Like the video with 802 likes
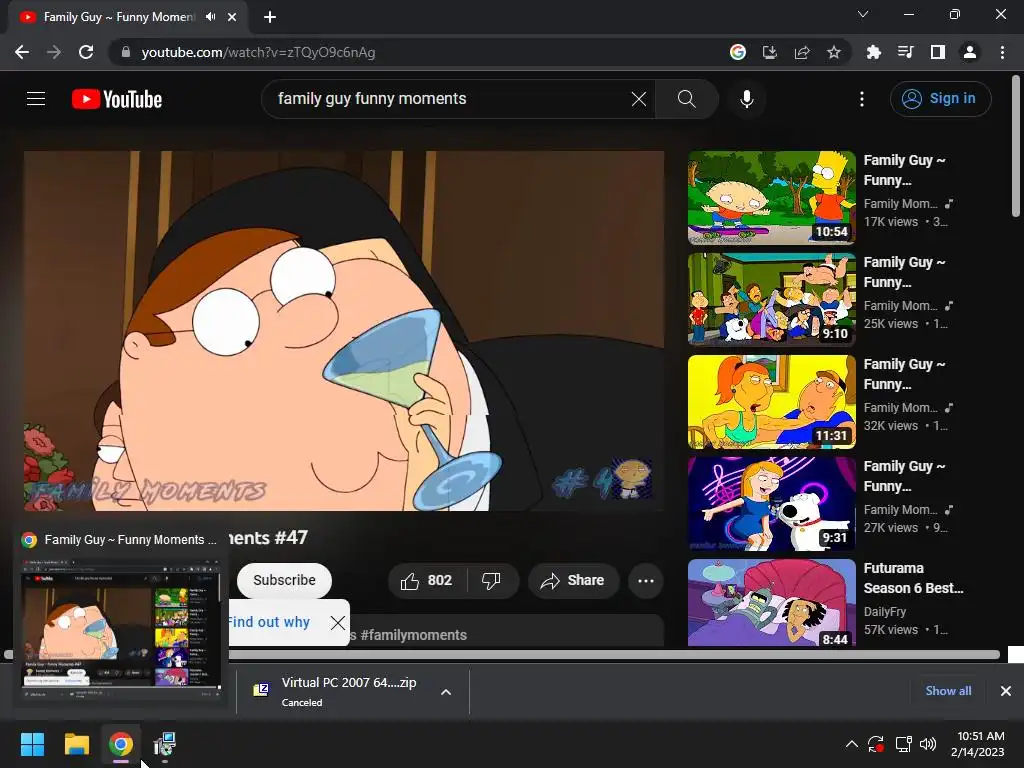The image size is (1024, 768). tap(426, 581)
